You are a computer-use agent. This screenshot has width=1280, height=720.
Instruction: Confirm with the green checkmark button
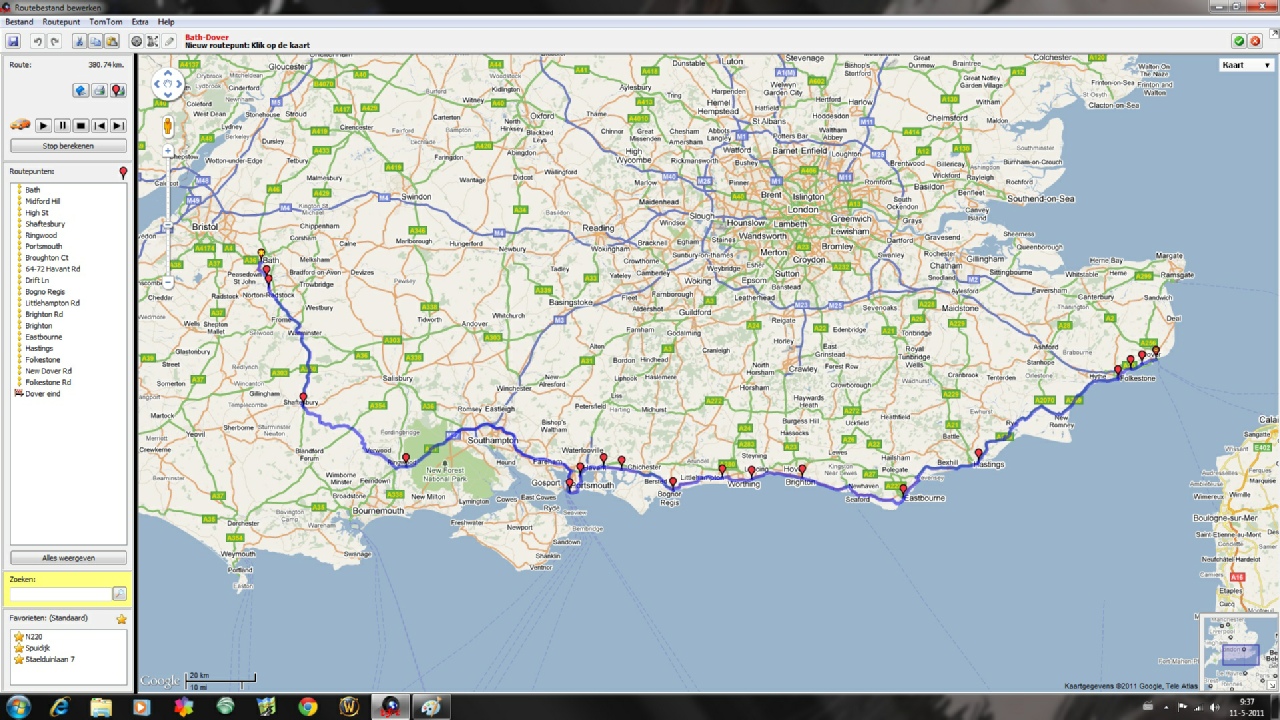click(1239, 41)
